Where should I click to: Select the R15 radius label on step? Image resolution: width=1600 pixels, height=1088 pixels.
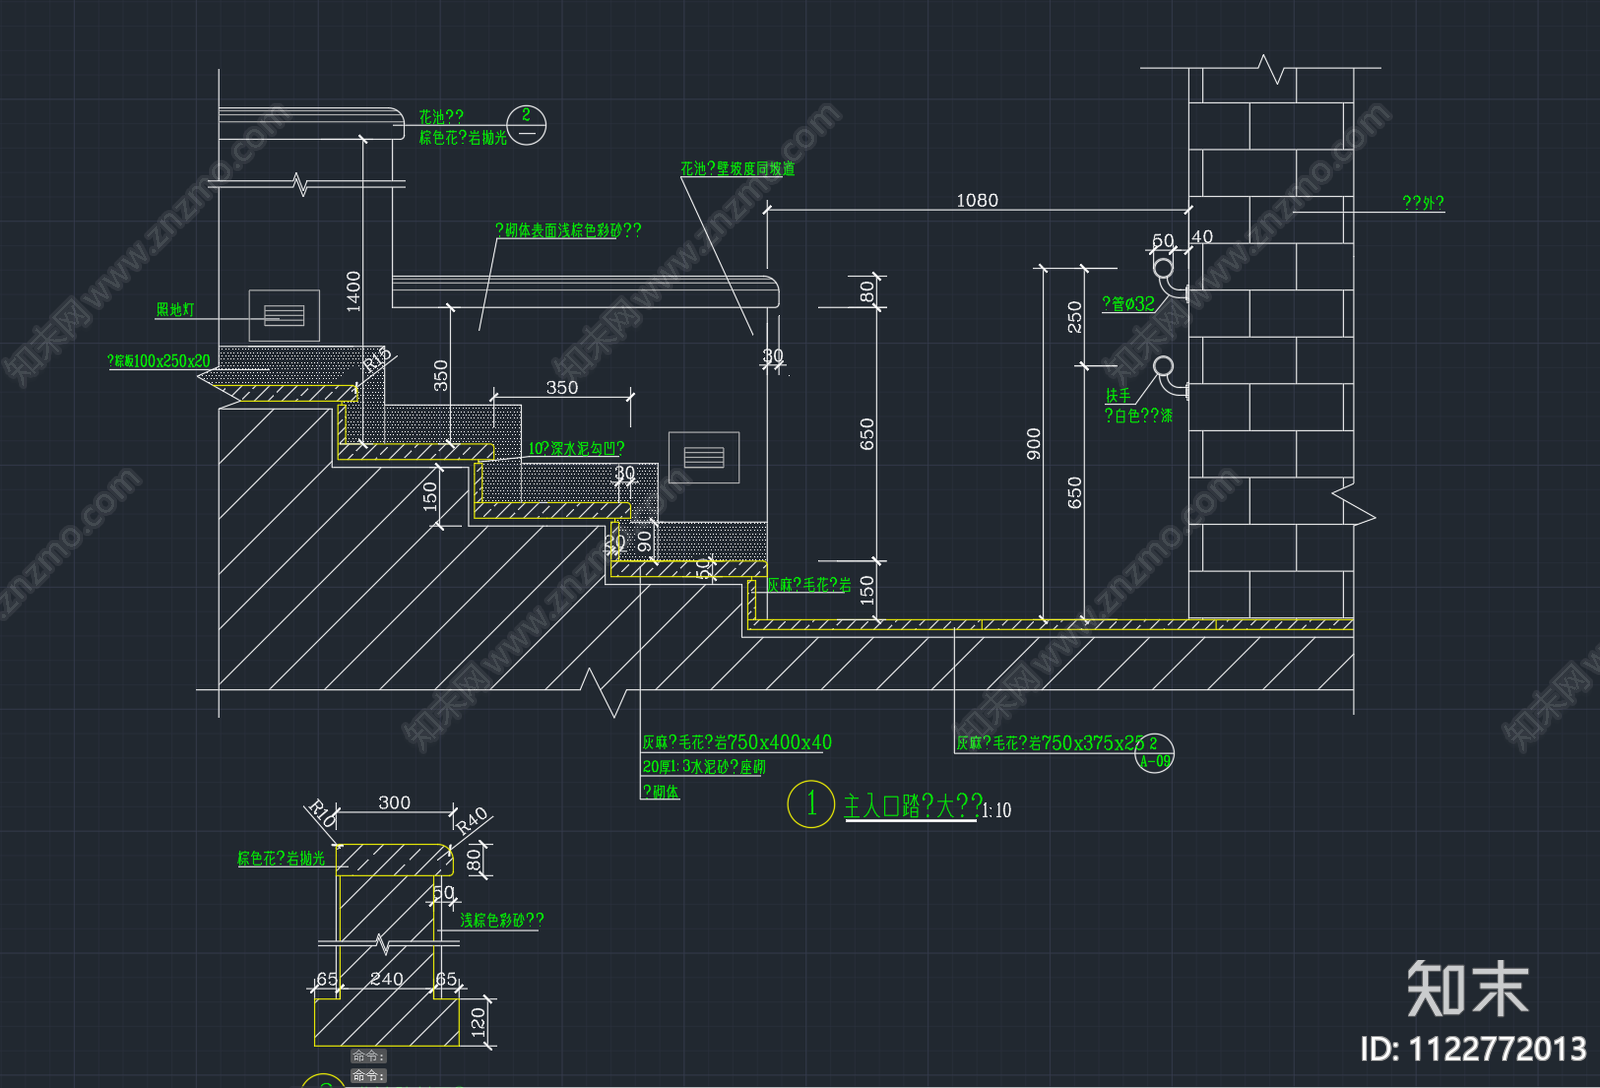pyautogui.click(x=376, y=361)
